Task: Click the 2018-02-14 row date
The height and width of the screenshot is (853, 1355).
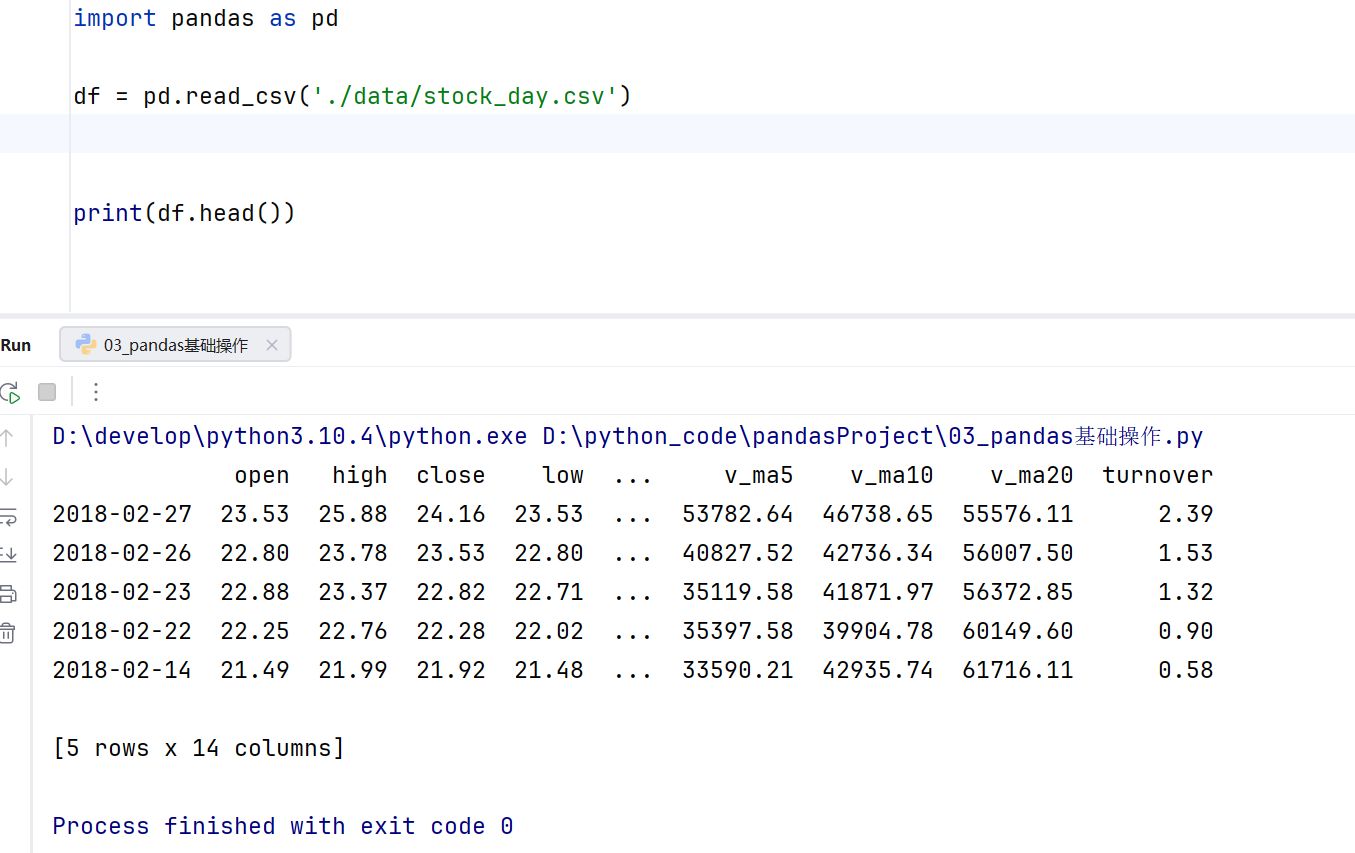Action: click(122, 671)
